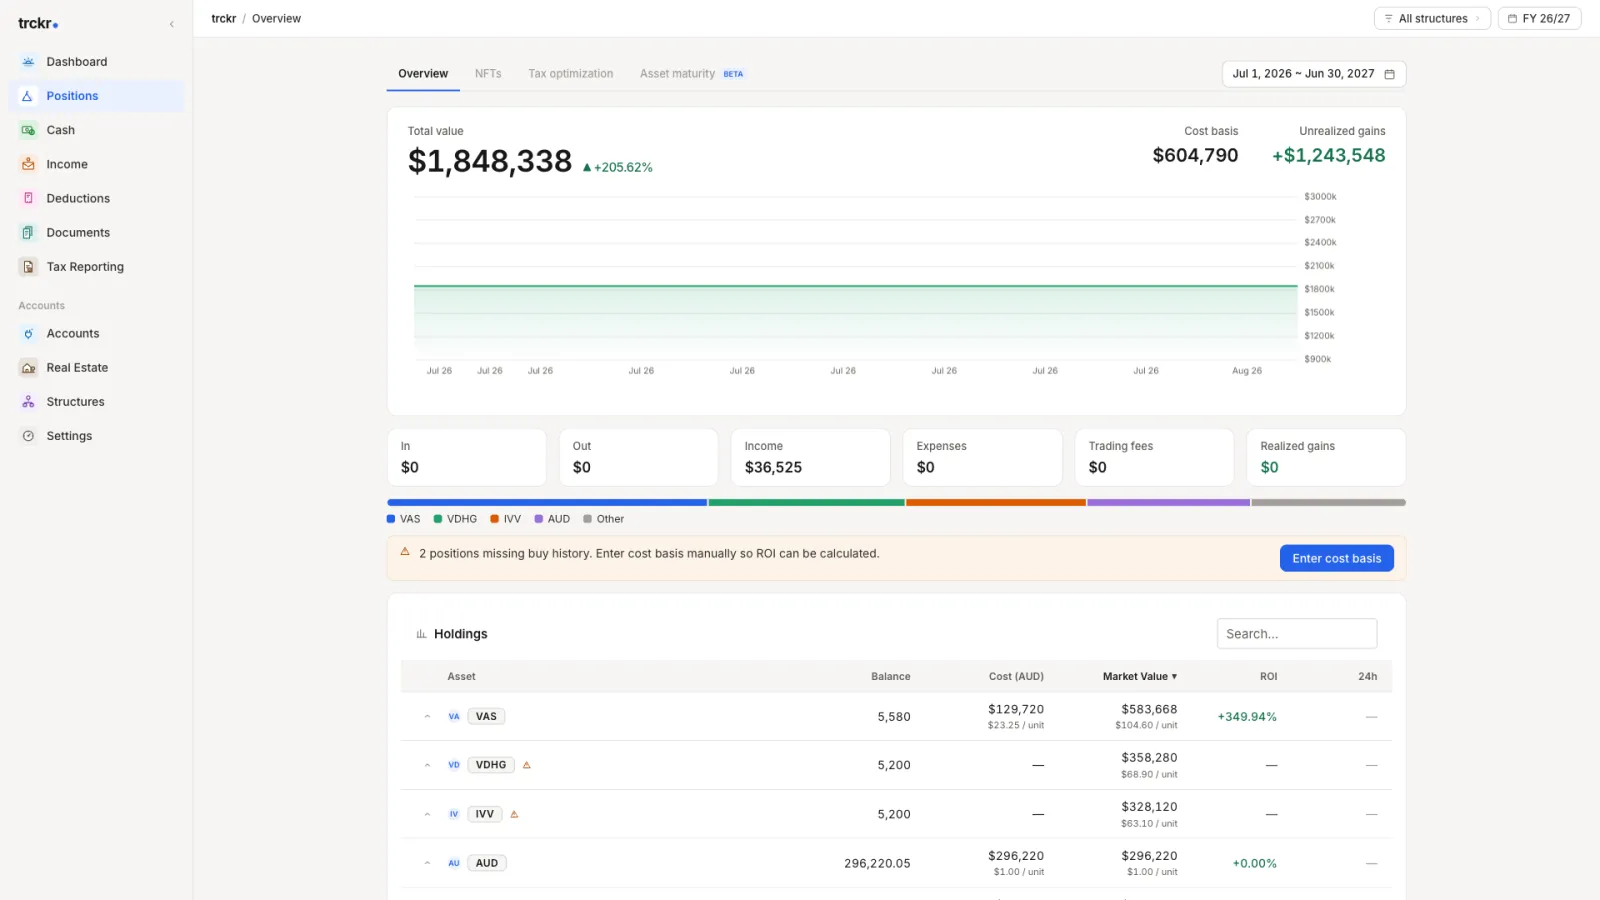Screen dimensions: 1600x900
Task: Click the Documents icon in sidebar
Action: pyautogui.click(x=28, y=232)
